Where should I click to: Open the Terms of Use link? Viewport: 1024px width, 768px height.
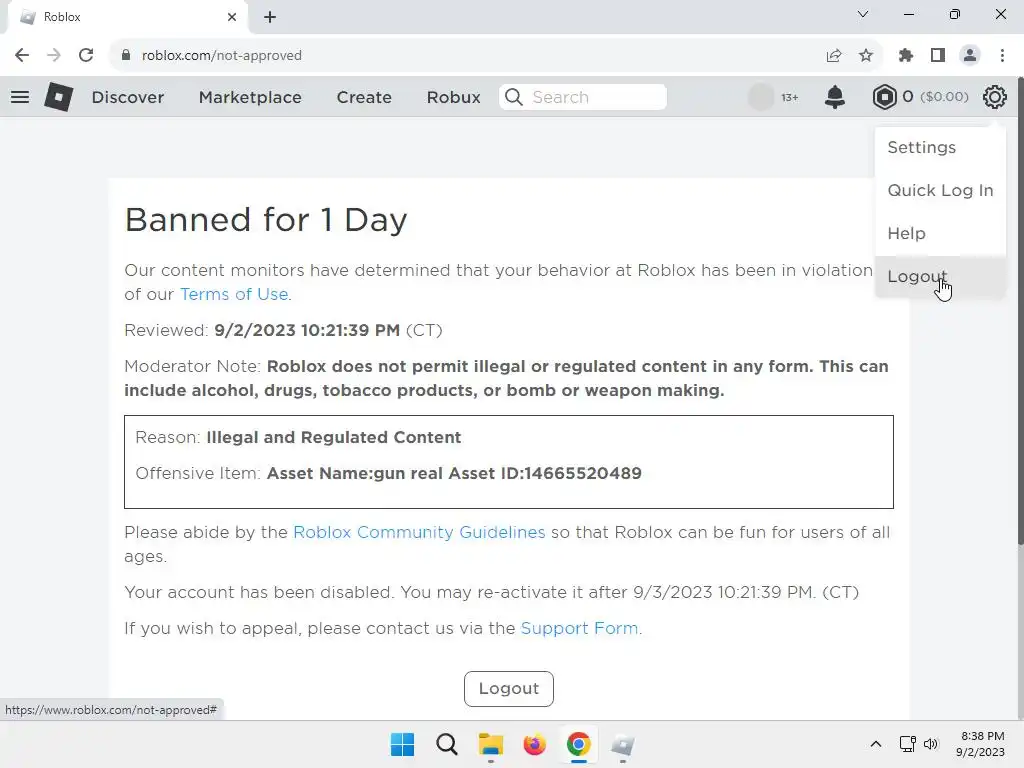234,295
